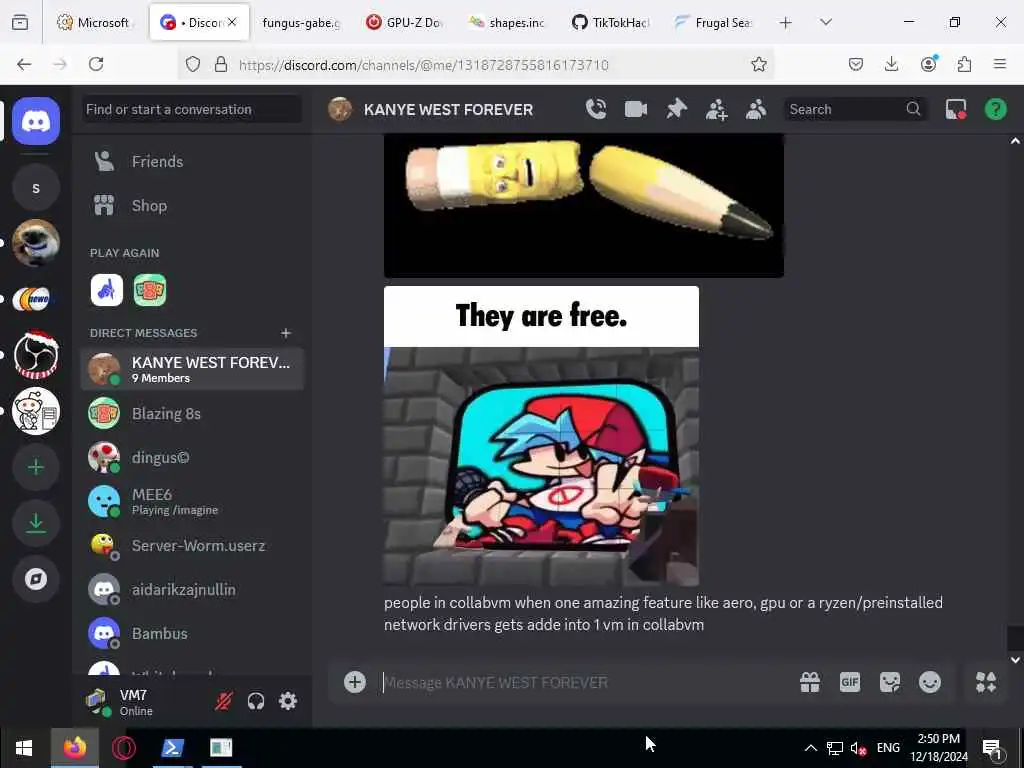
Task: Switch to the GPU-Z Download tab
Action: click(405, 23)
